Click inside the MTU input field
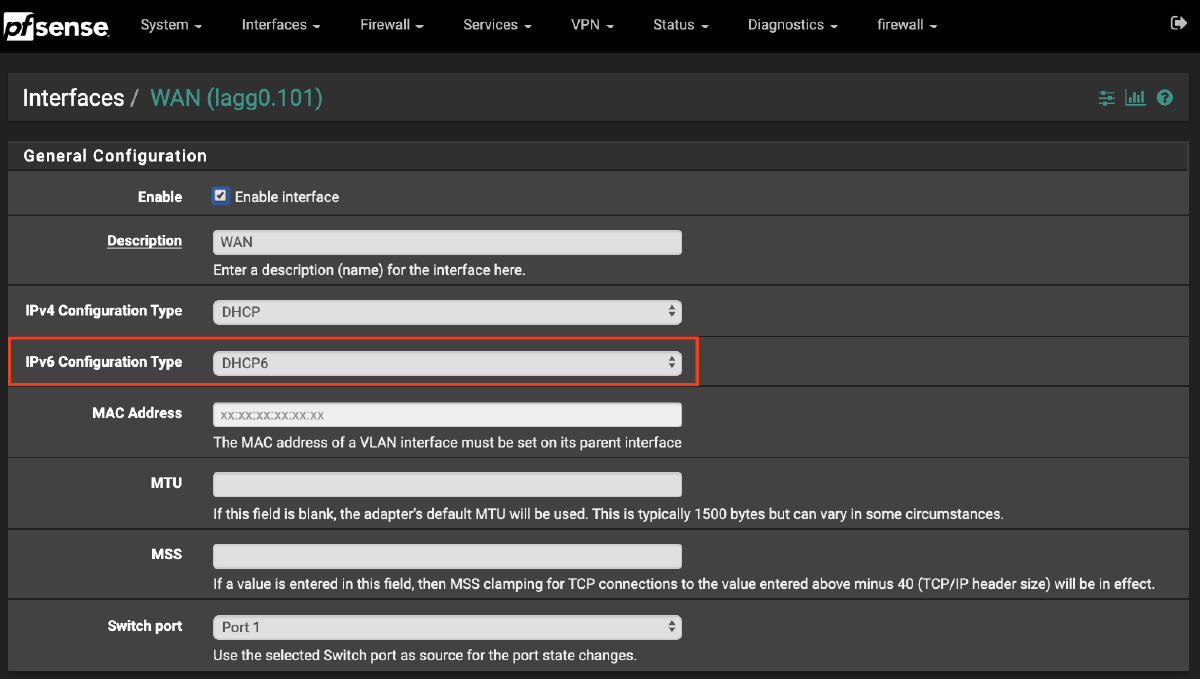This screenshot has width=1200, height=679. coord(446,484)
